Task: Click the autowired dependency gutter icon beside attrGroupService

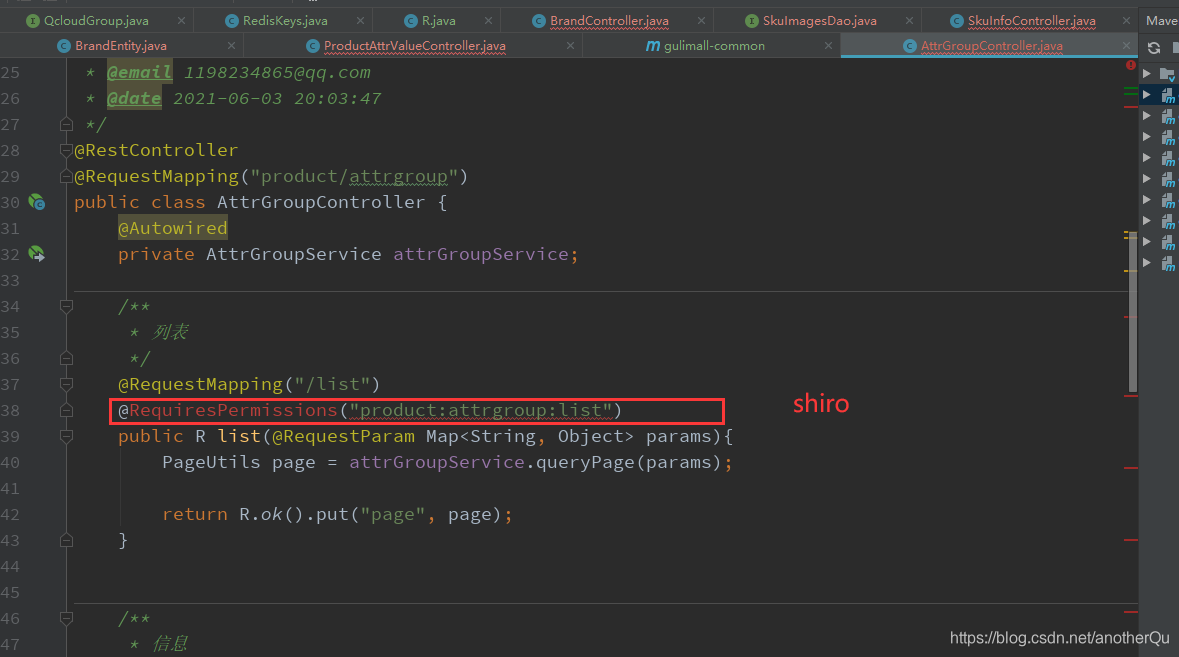Action: 36,254
